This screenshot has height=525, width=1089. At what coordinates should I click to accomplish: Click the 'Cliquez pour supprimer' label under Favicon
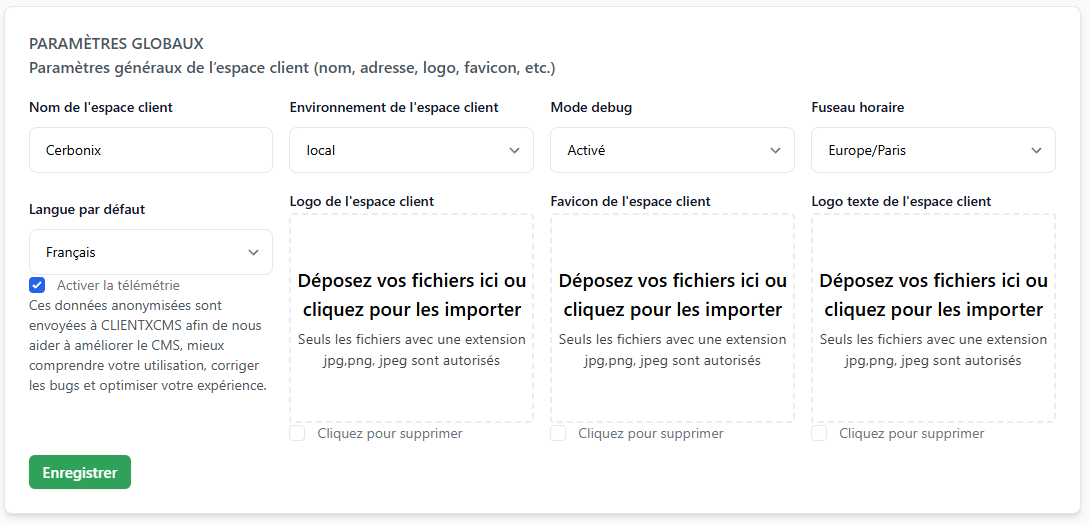click(x=650, y=433)
